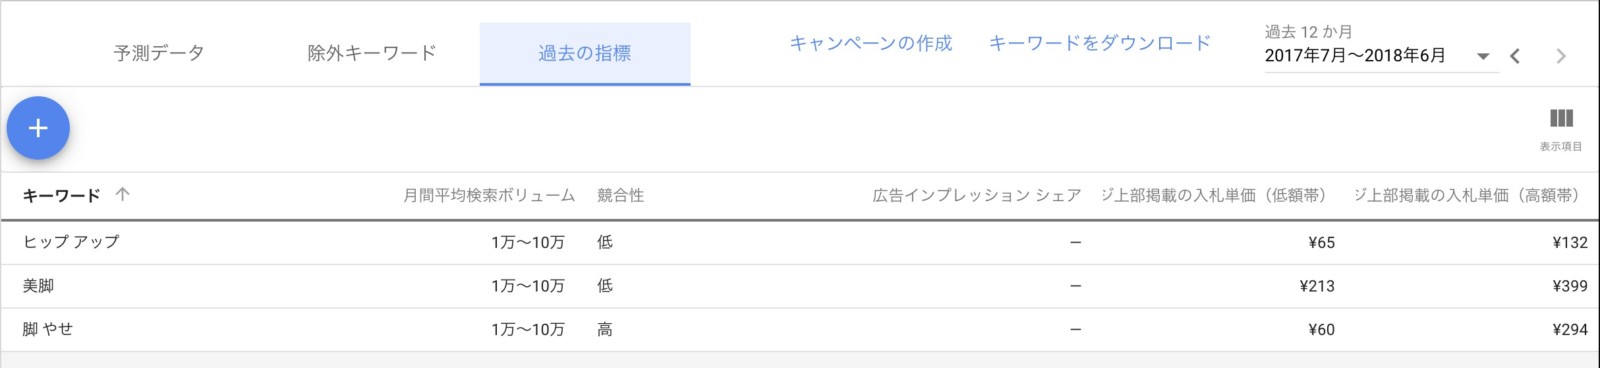Select the 脚 やせ keyword row
The width and height of the screenshot is (1600, 368).
tap(800, 329)
